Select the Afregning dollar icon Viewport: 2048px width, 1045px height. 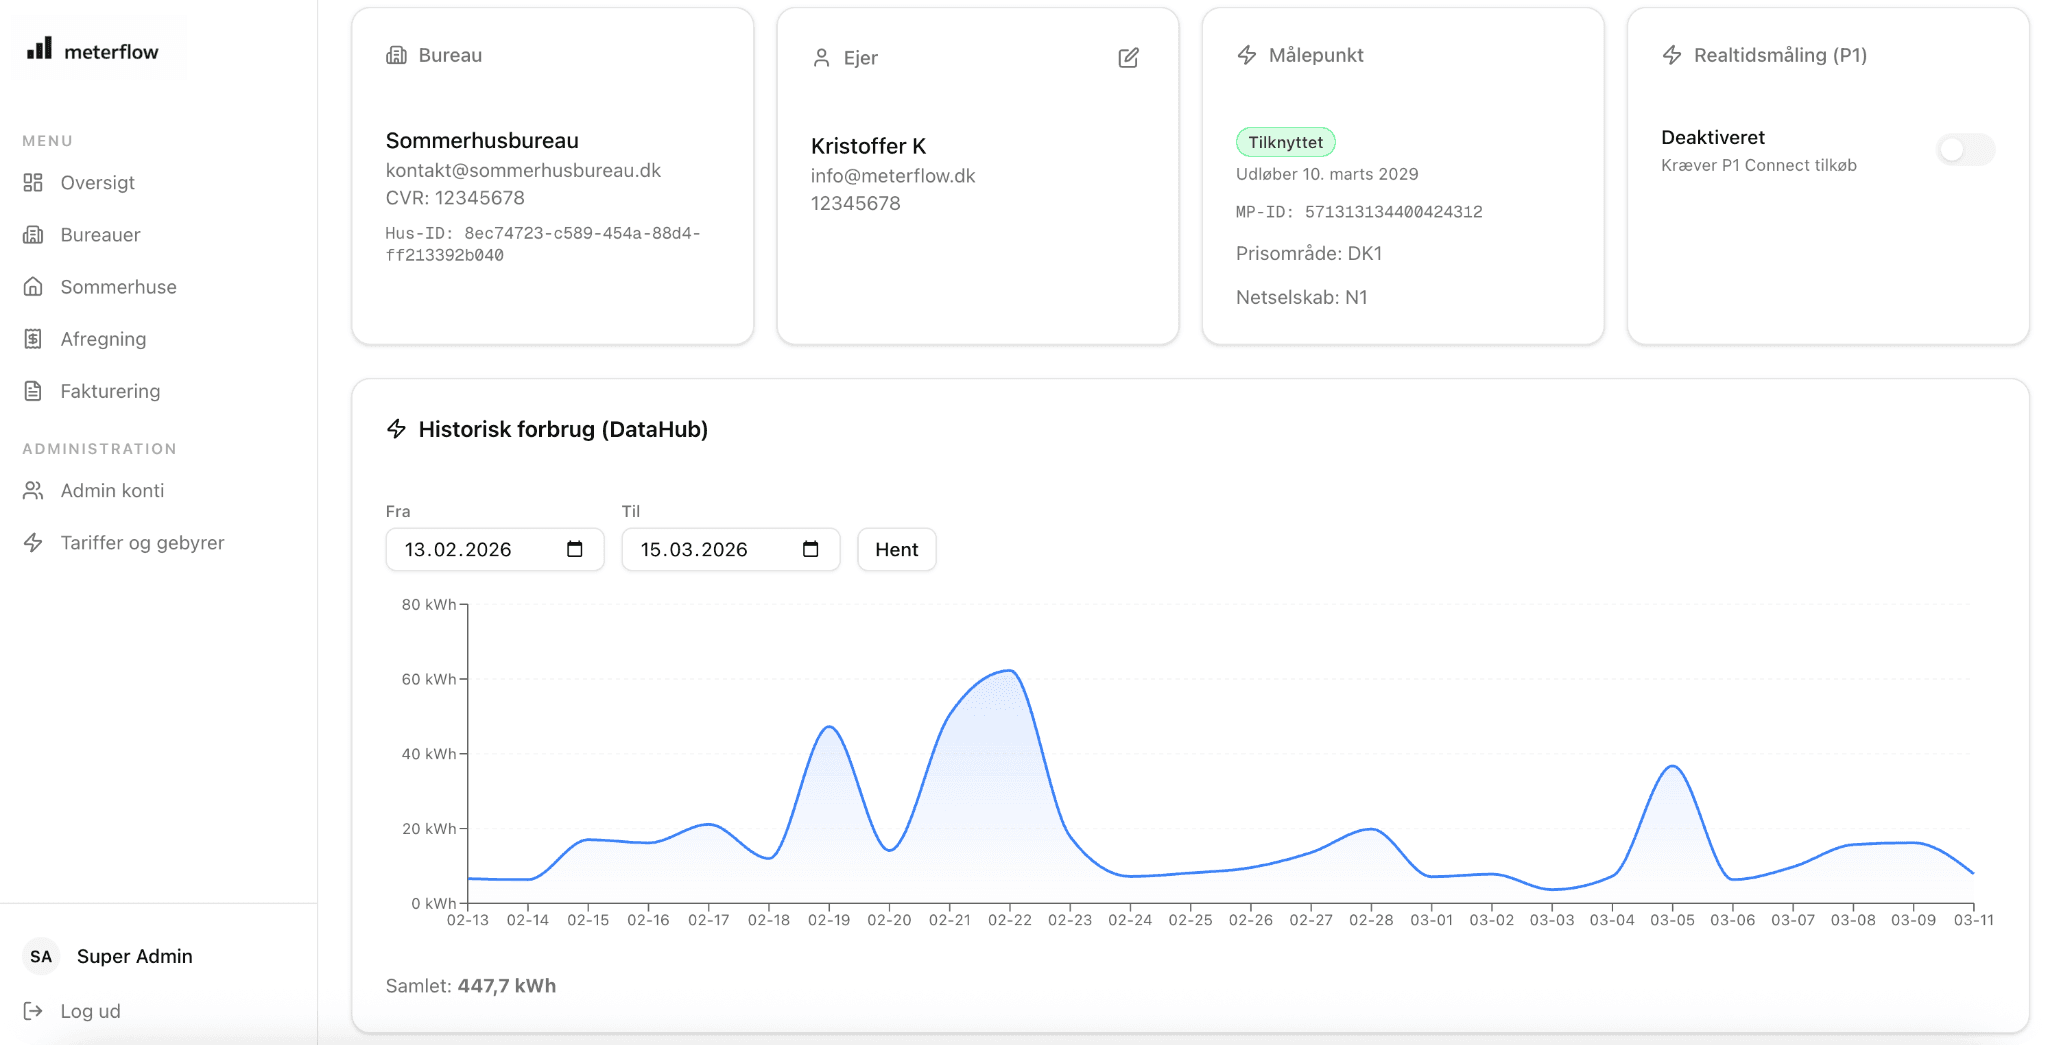point(34,339)
